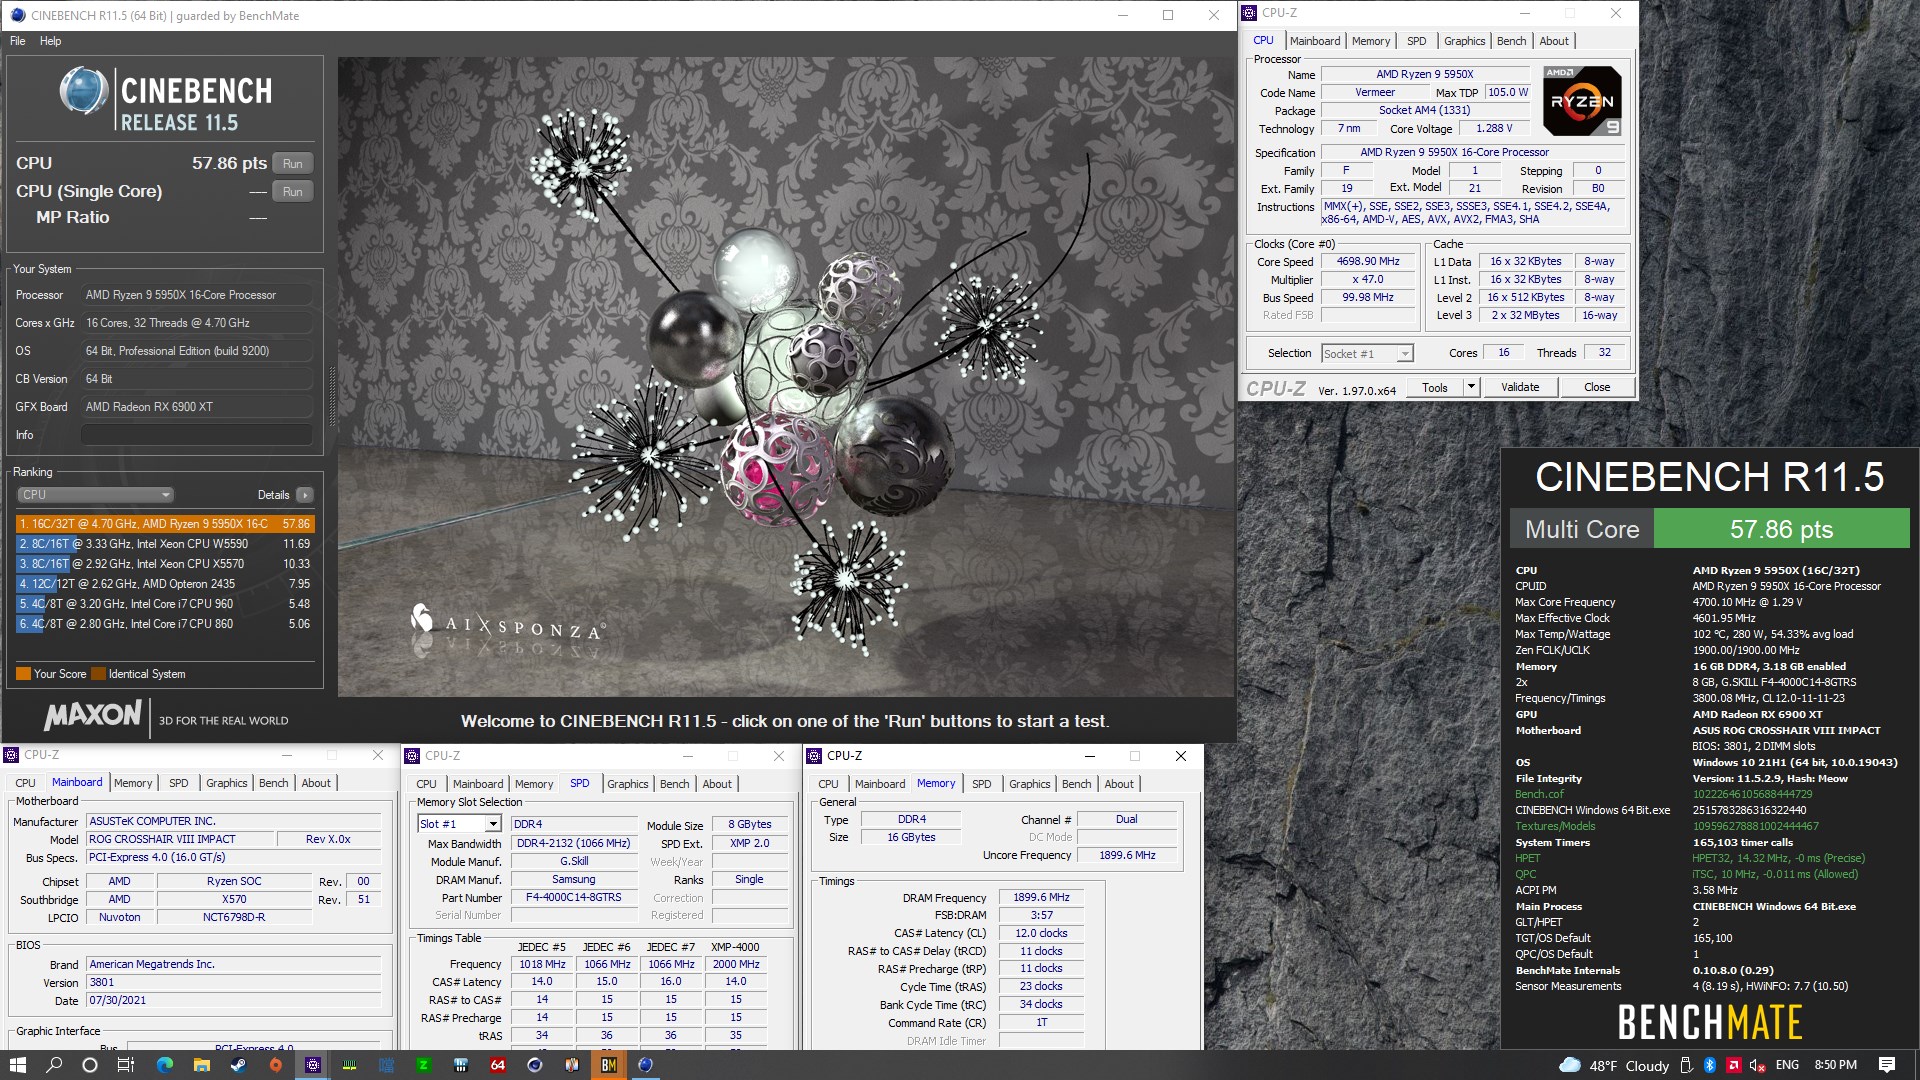Image resolution: width=1920 pixels, height=1080 pixels.
Task: Open taskbar Search magnifier
Action: 54,1065
